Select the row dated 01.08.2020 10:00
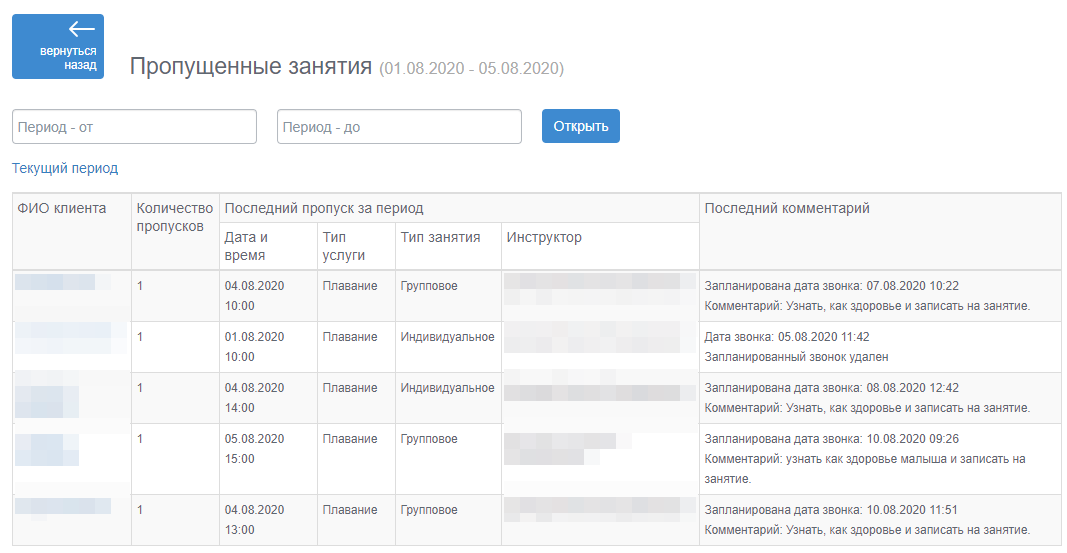This screenshot has height=553, width=1067. point(536,347)
